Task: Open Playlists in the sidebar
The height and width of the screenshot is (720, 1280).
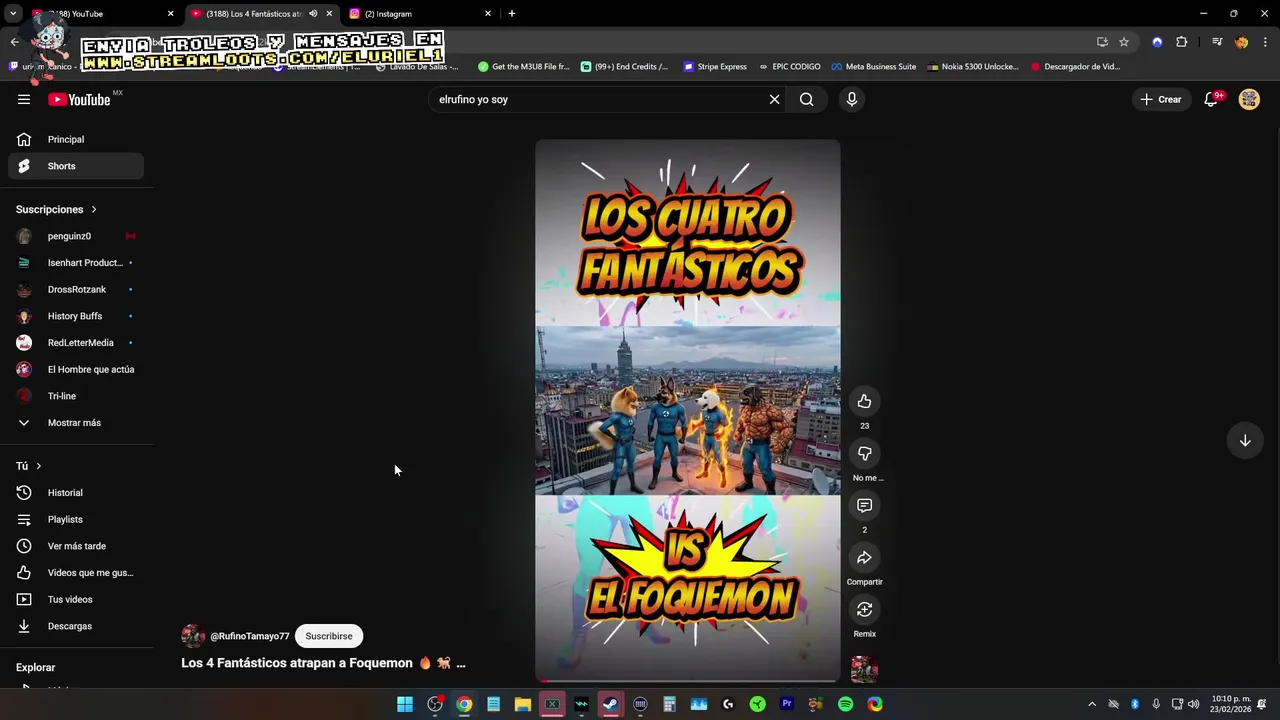Action: pyautogui.click(x=76, y=519)
